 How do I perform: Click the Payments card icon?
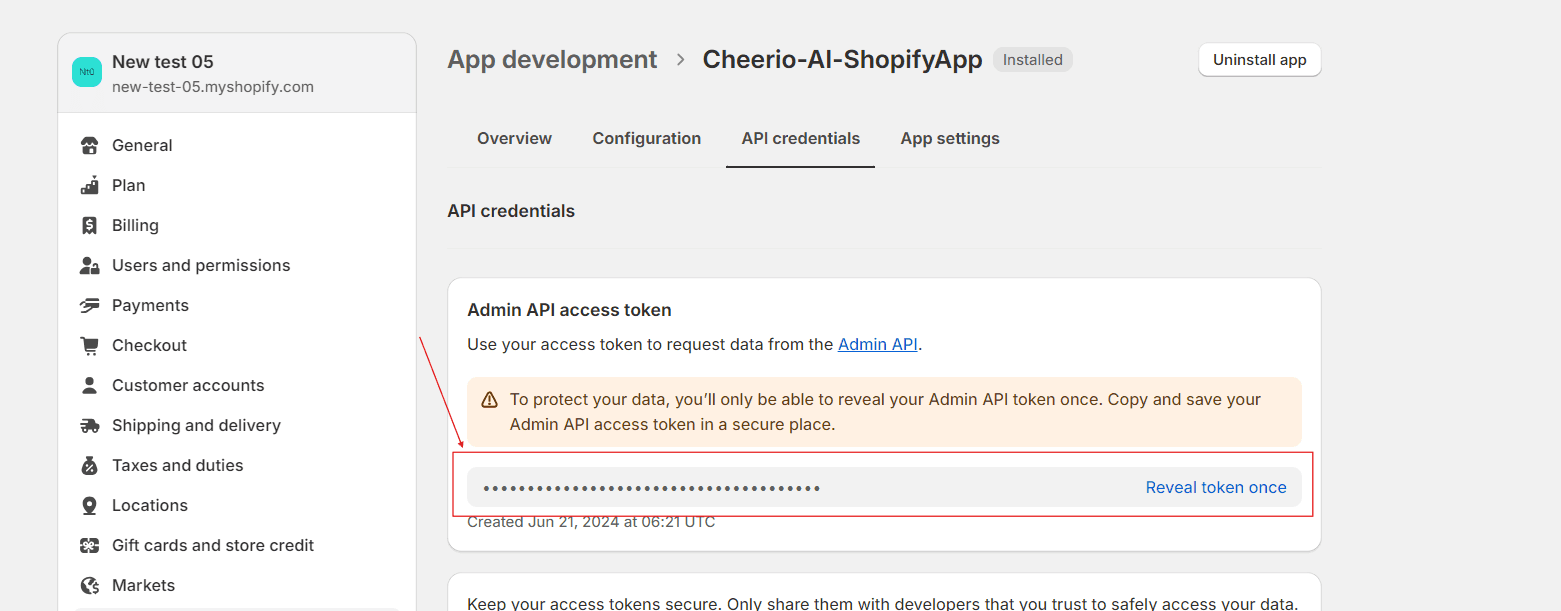90,305
